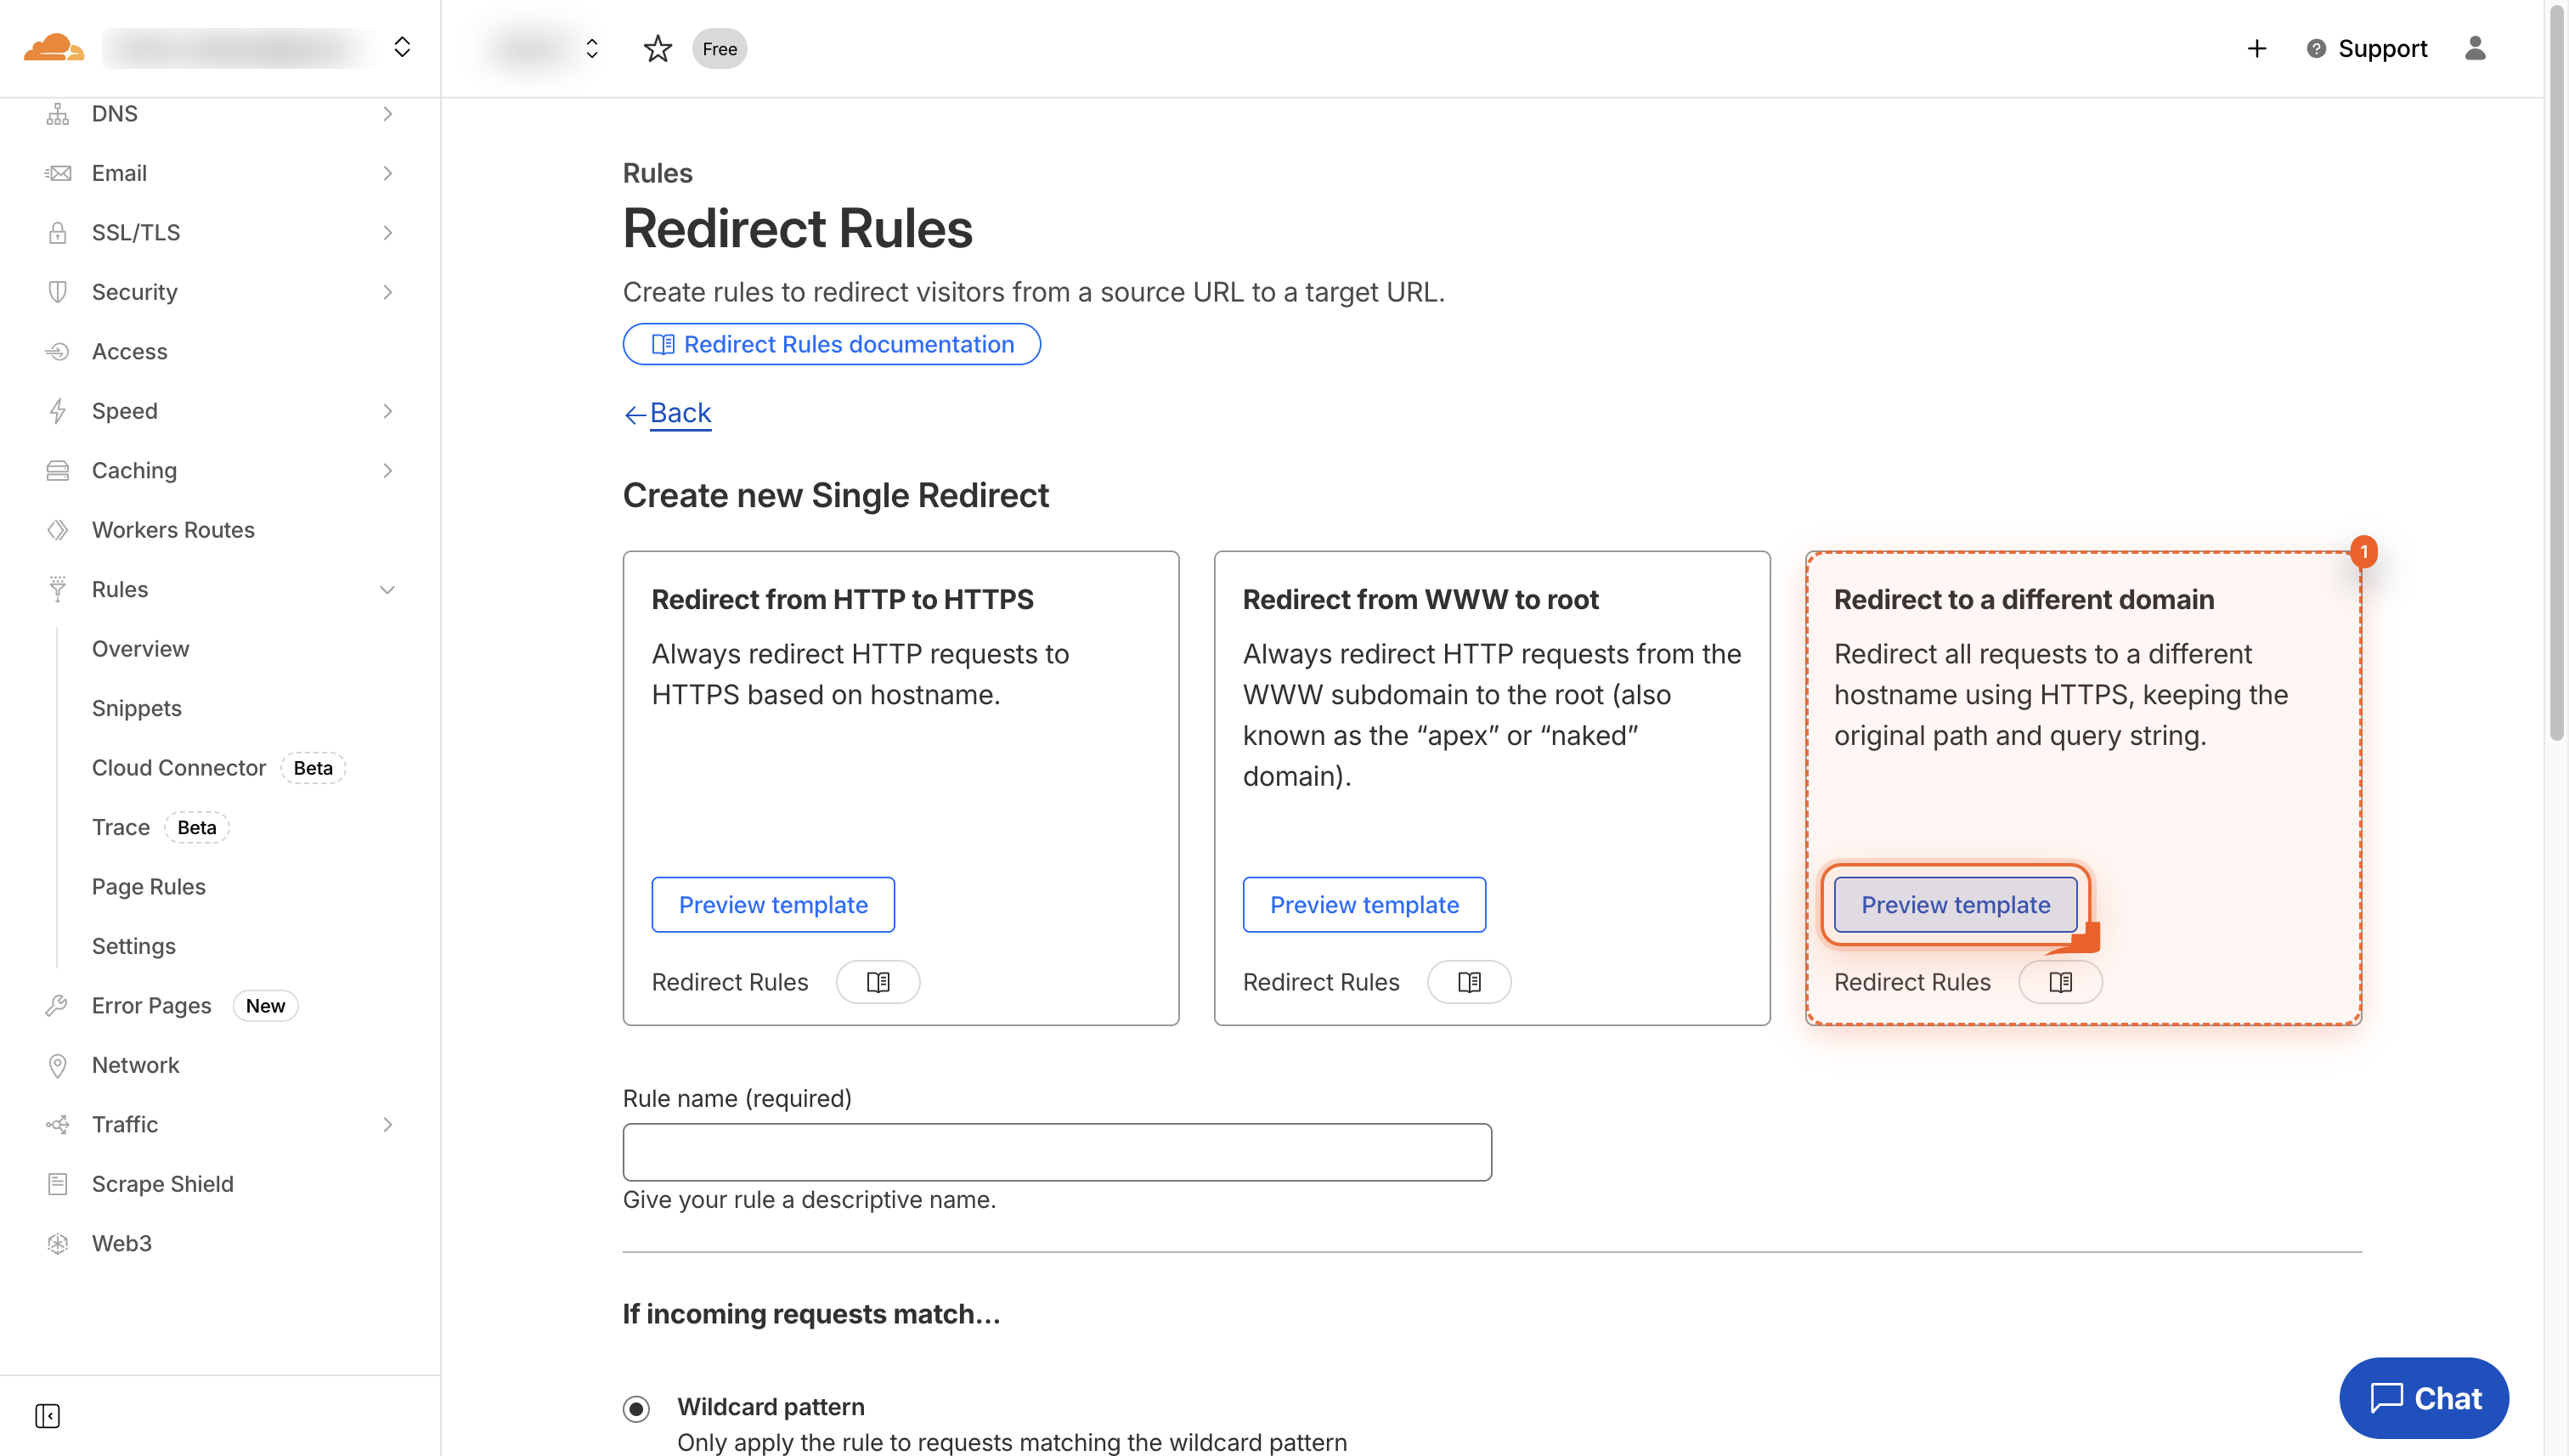Image resolution: width=2569 pixels, height=1456 pixels.
Task: Collapse the sidebar using bottom-left toggle
Action: [x=46, y=1416]
